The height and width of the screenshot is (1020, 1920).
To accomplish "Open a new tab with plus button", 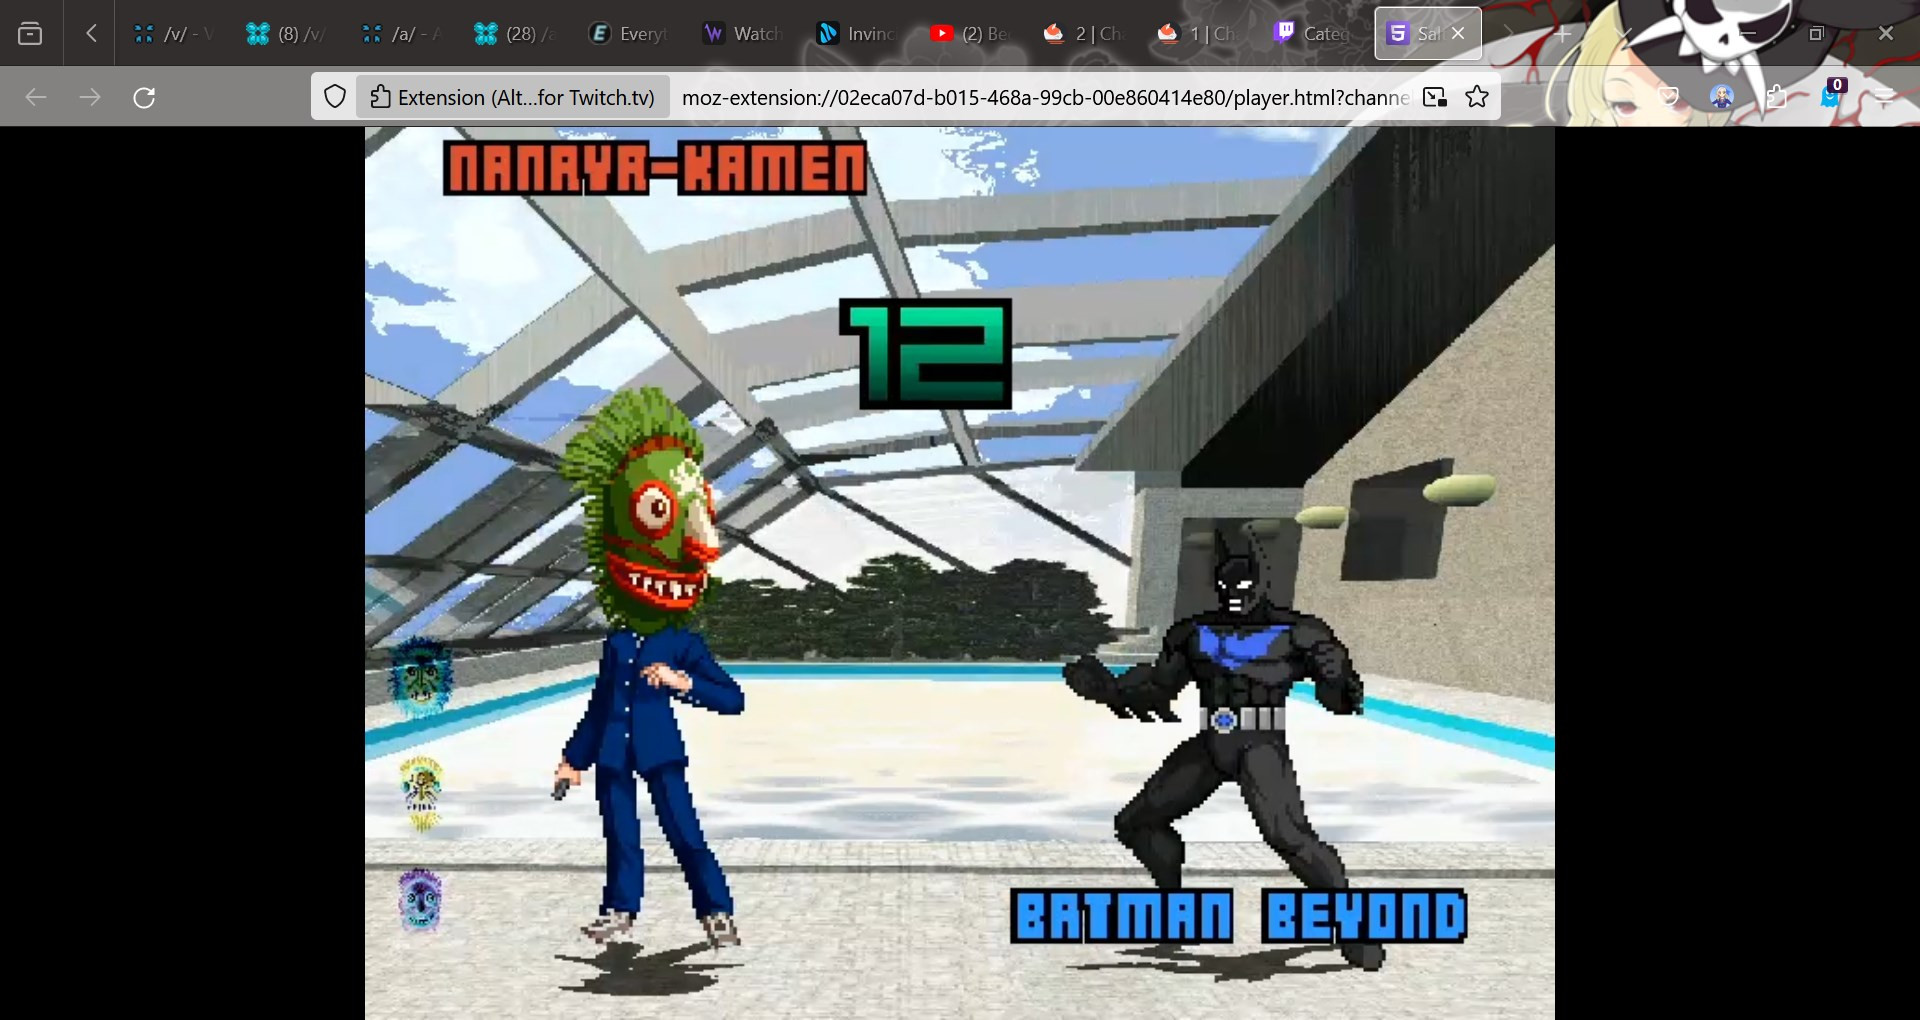I will pos(1563,33).
